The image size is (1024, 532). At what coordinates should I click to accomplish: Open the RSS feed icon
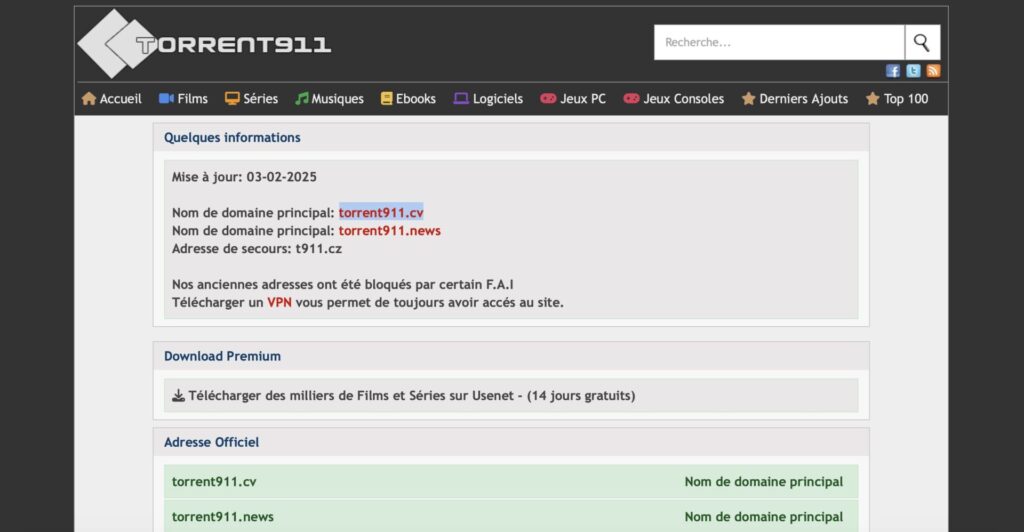[933, 71]
